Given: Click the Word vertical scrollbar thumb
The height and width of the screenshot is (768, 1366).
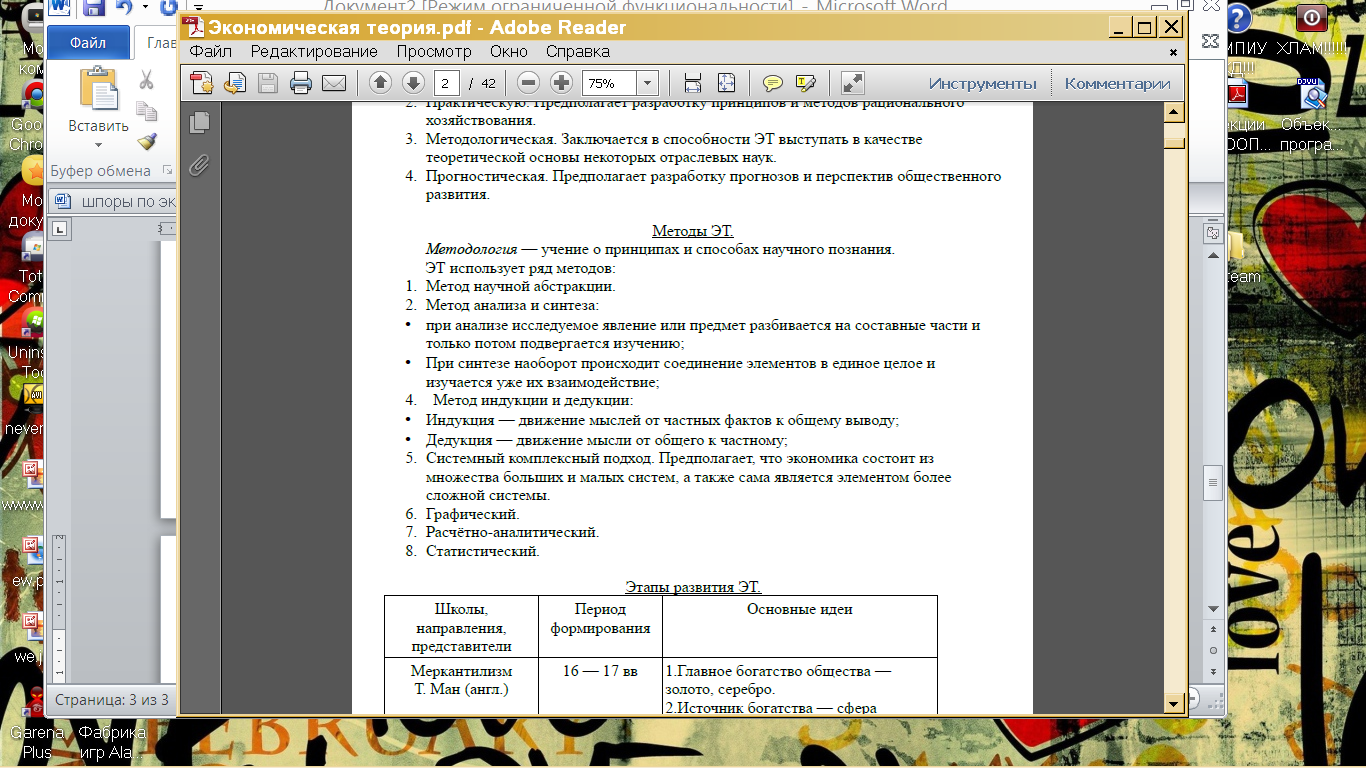Looking at the screenshot, I should 1214,483.
